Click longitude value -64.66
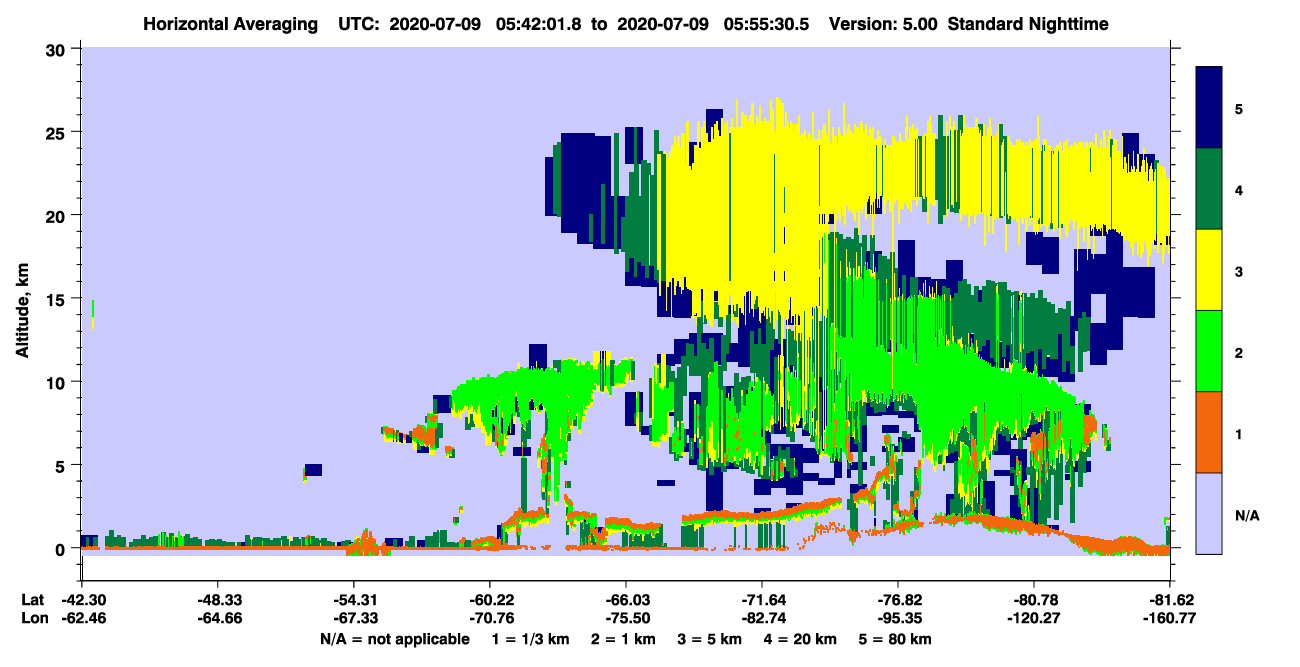Screen dimensions: 1300x667 (x=217, y=618)
